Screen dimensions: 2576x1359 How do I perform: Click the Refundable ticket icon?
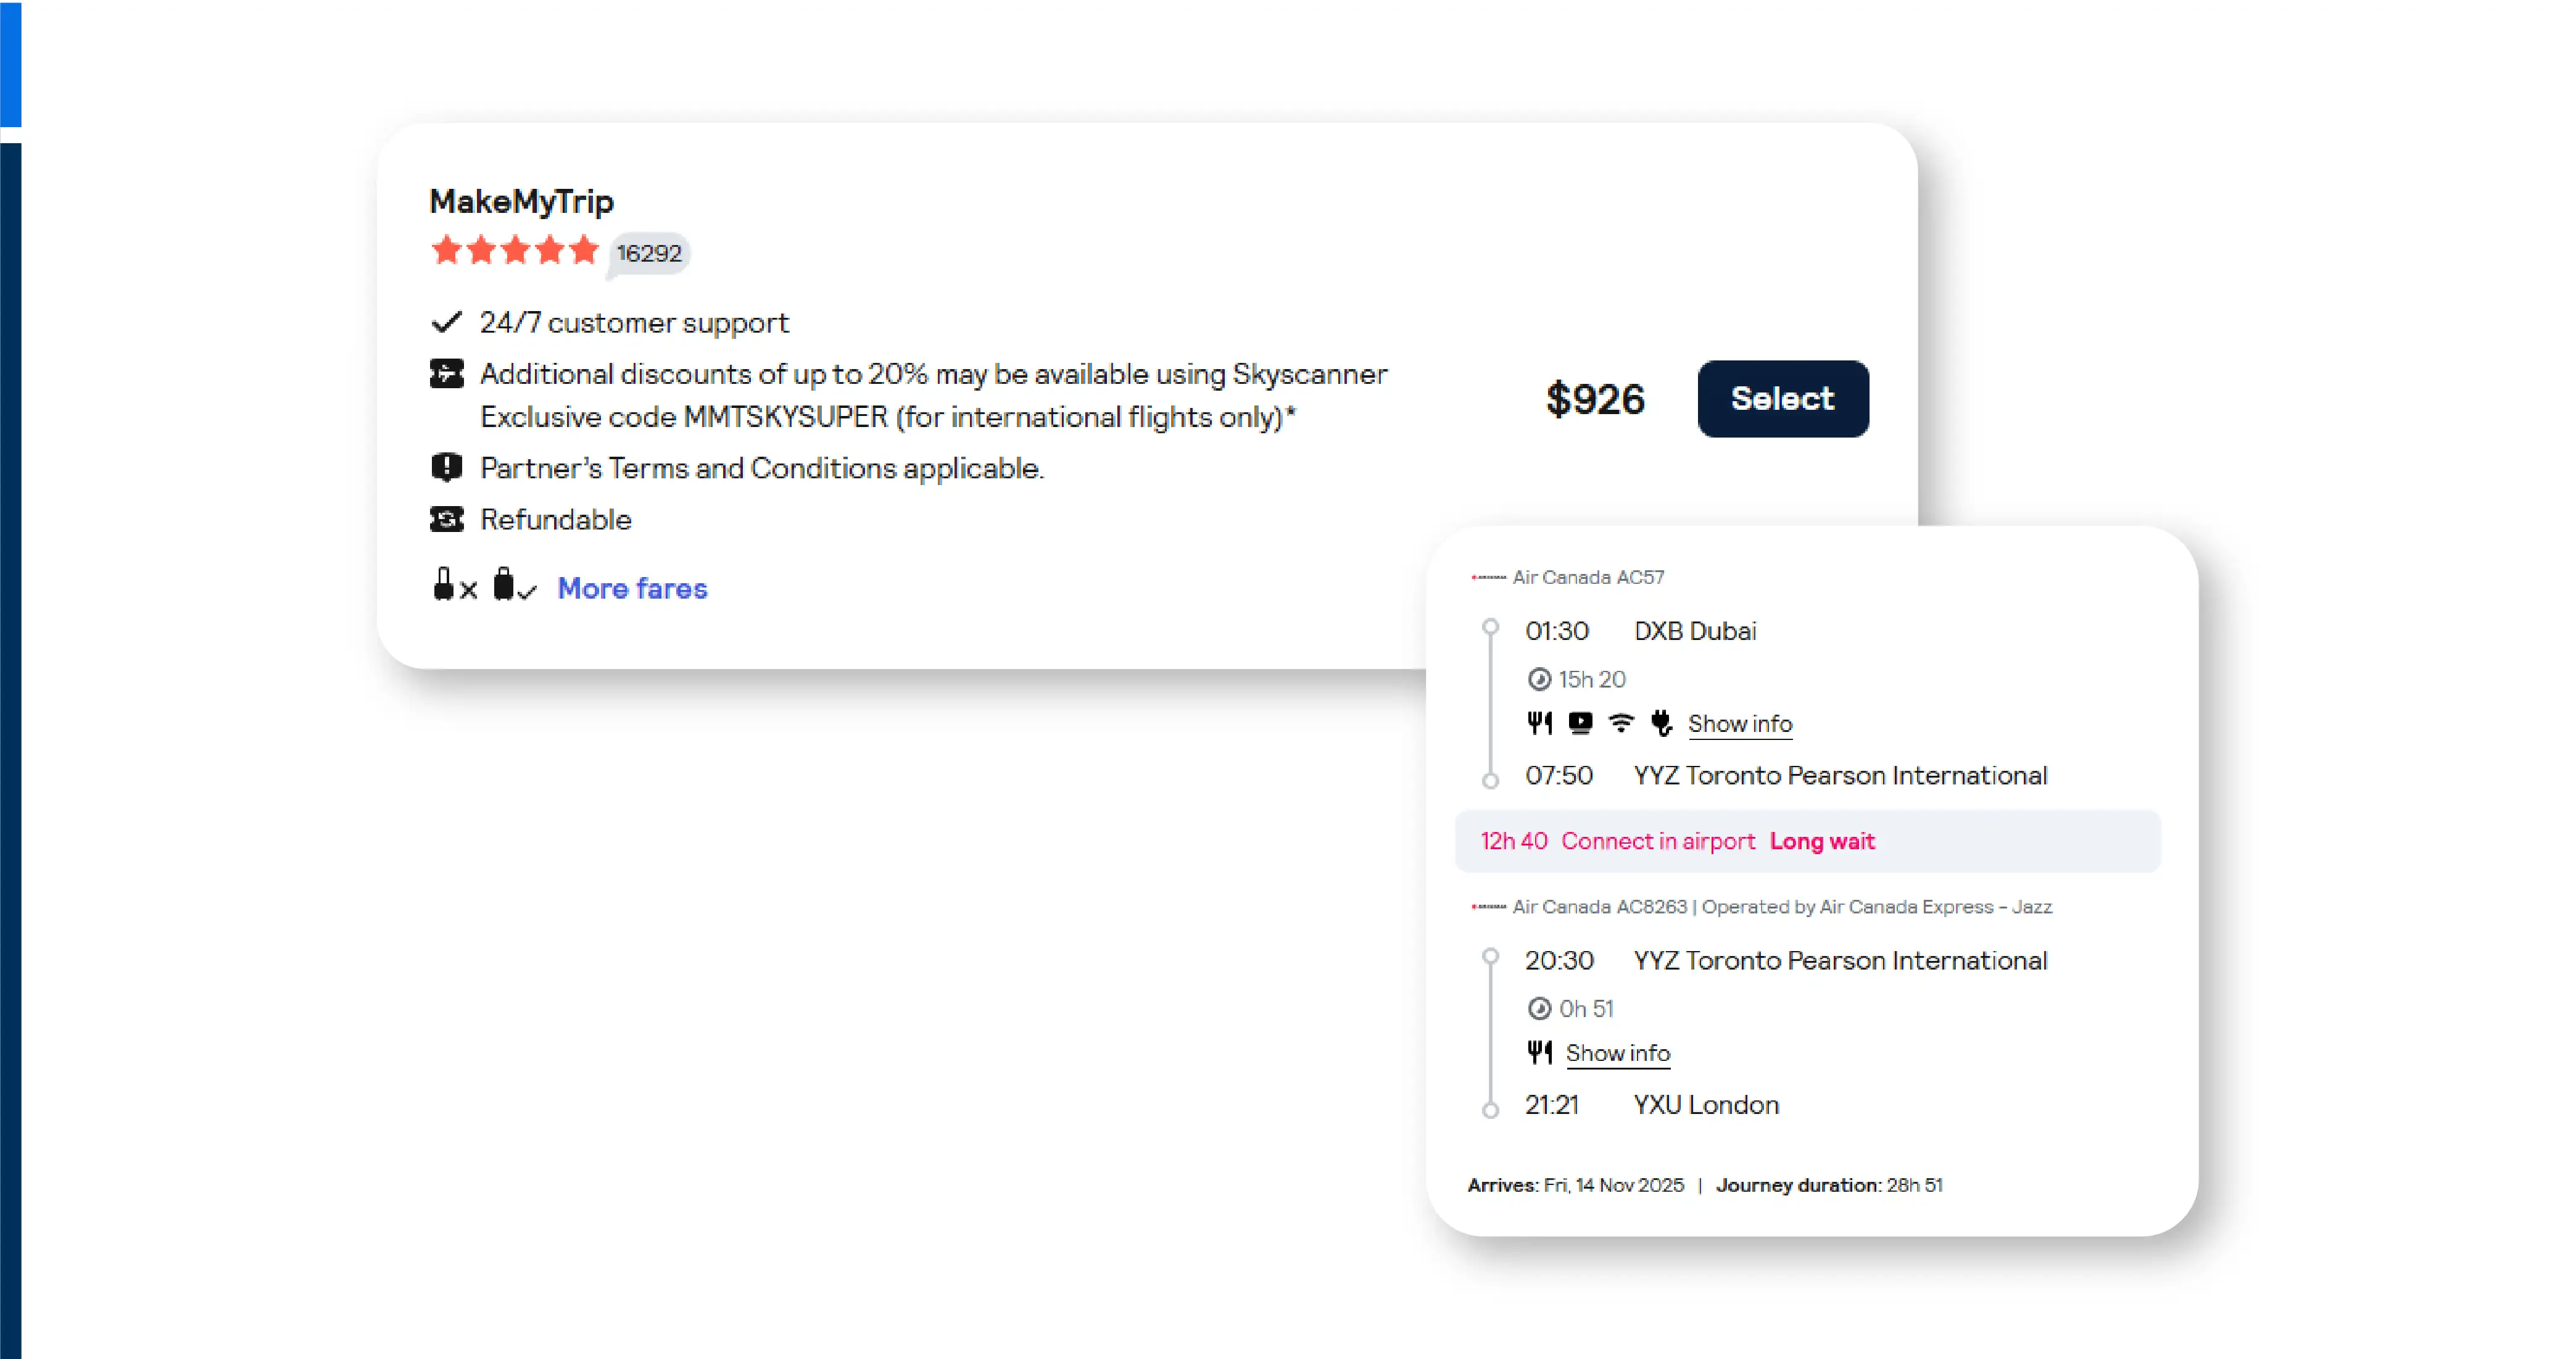pos(446,519)
